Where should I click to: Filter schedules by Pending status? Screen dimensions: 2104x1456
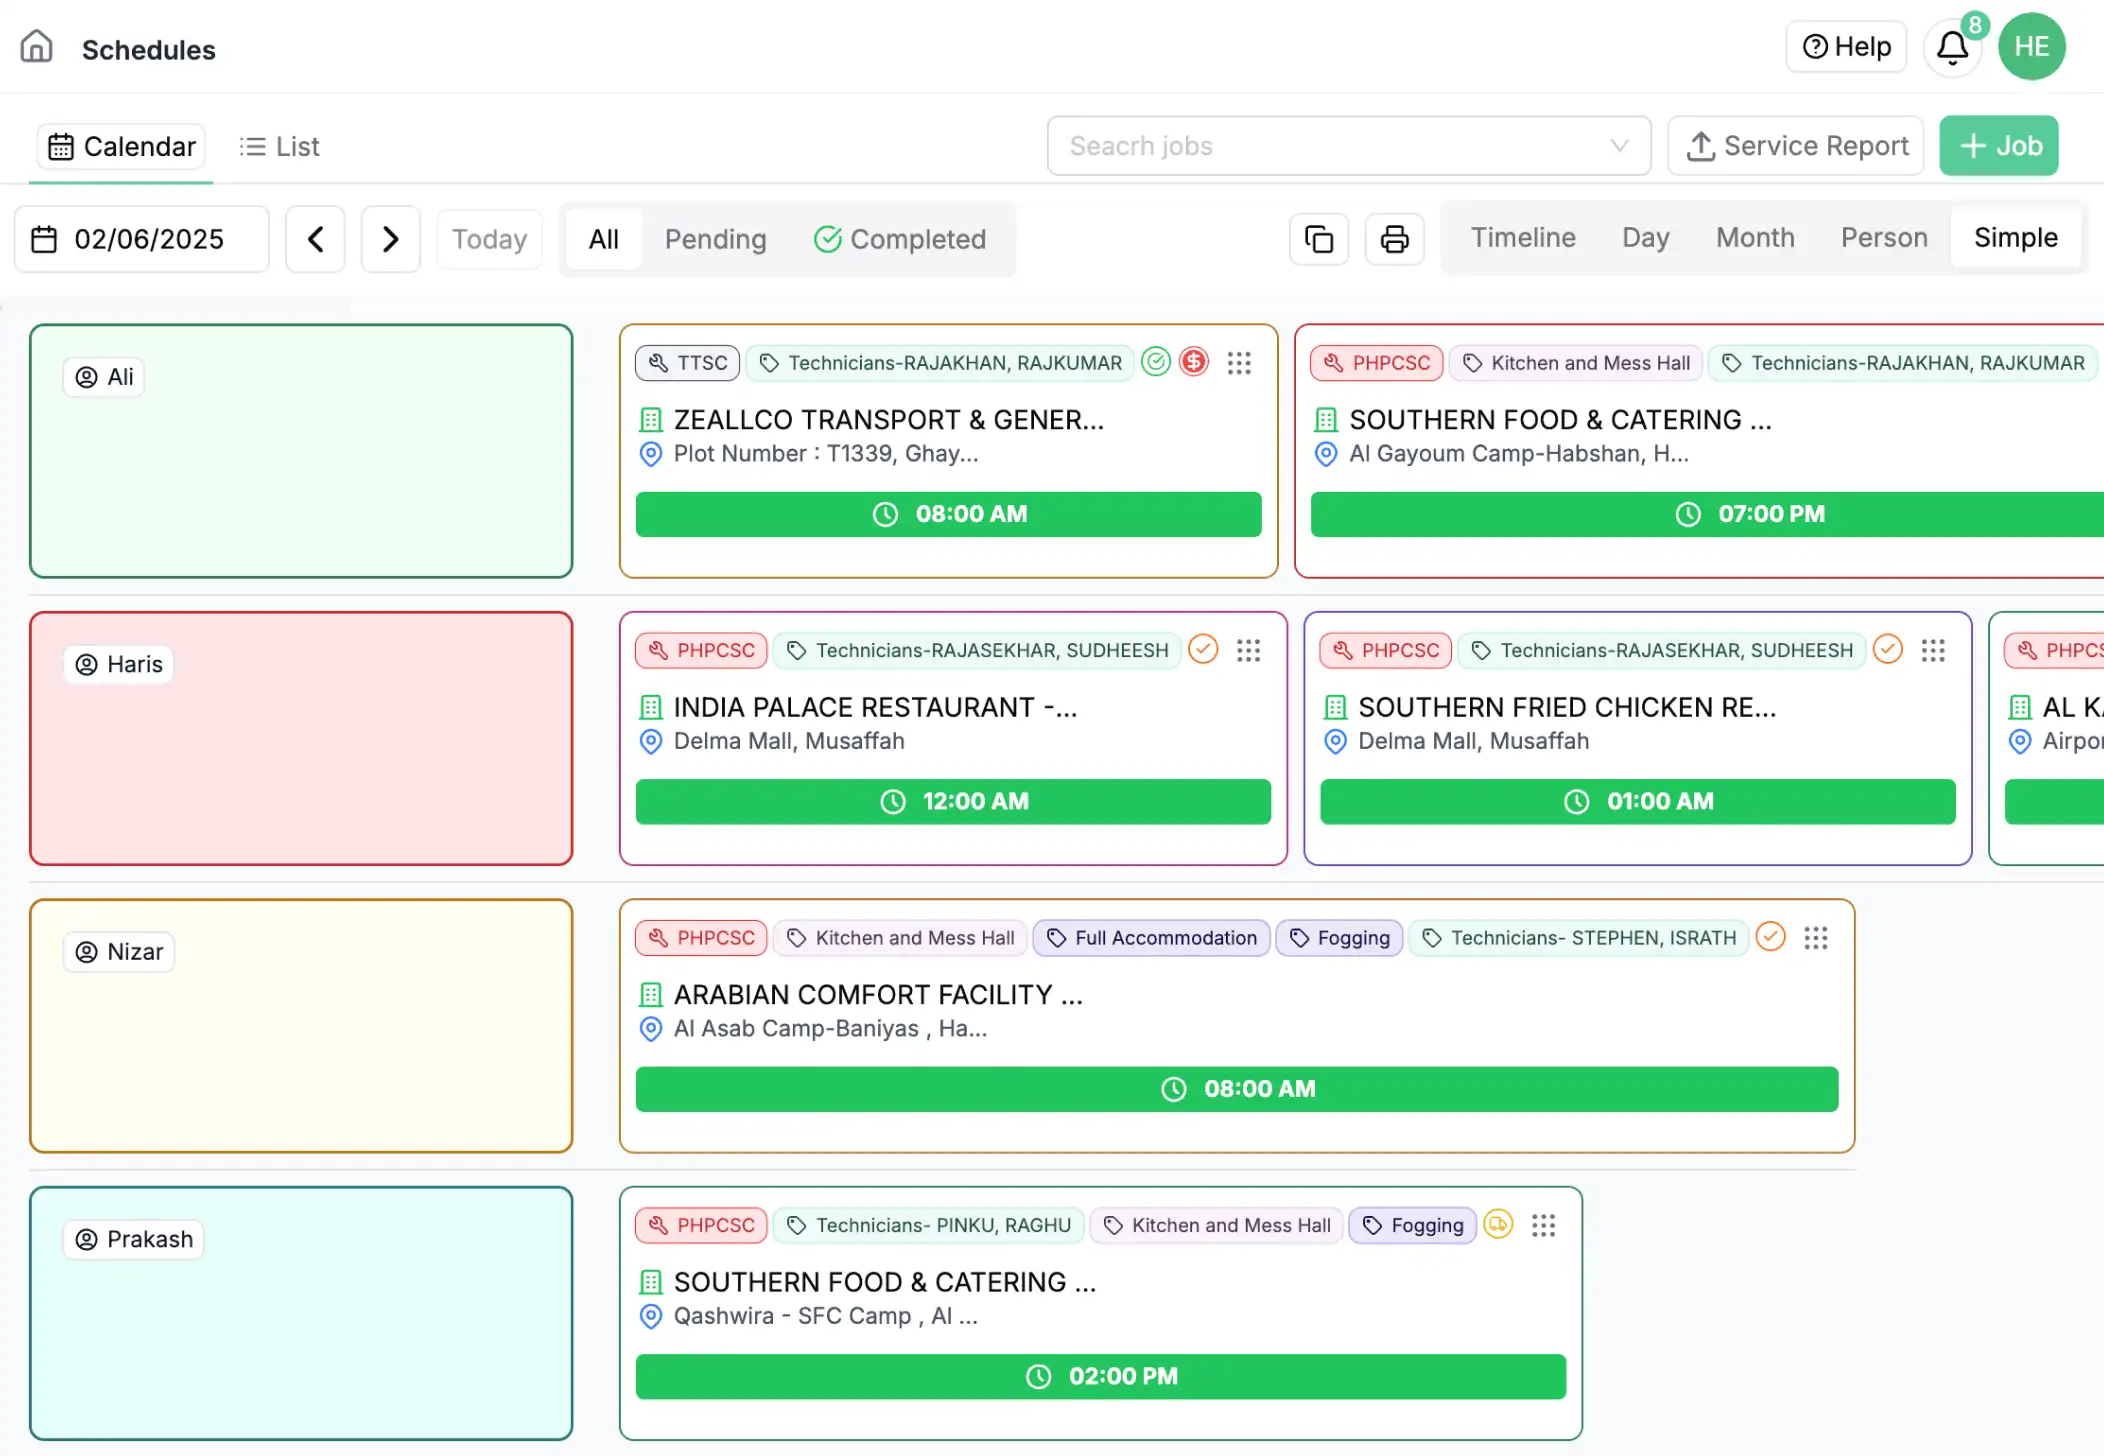pos(715,239)
